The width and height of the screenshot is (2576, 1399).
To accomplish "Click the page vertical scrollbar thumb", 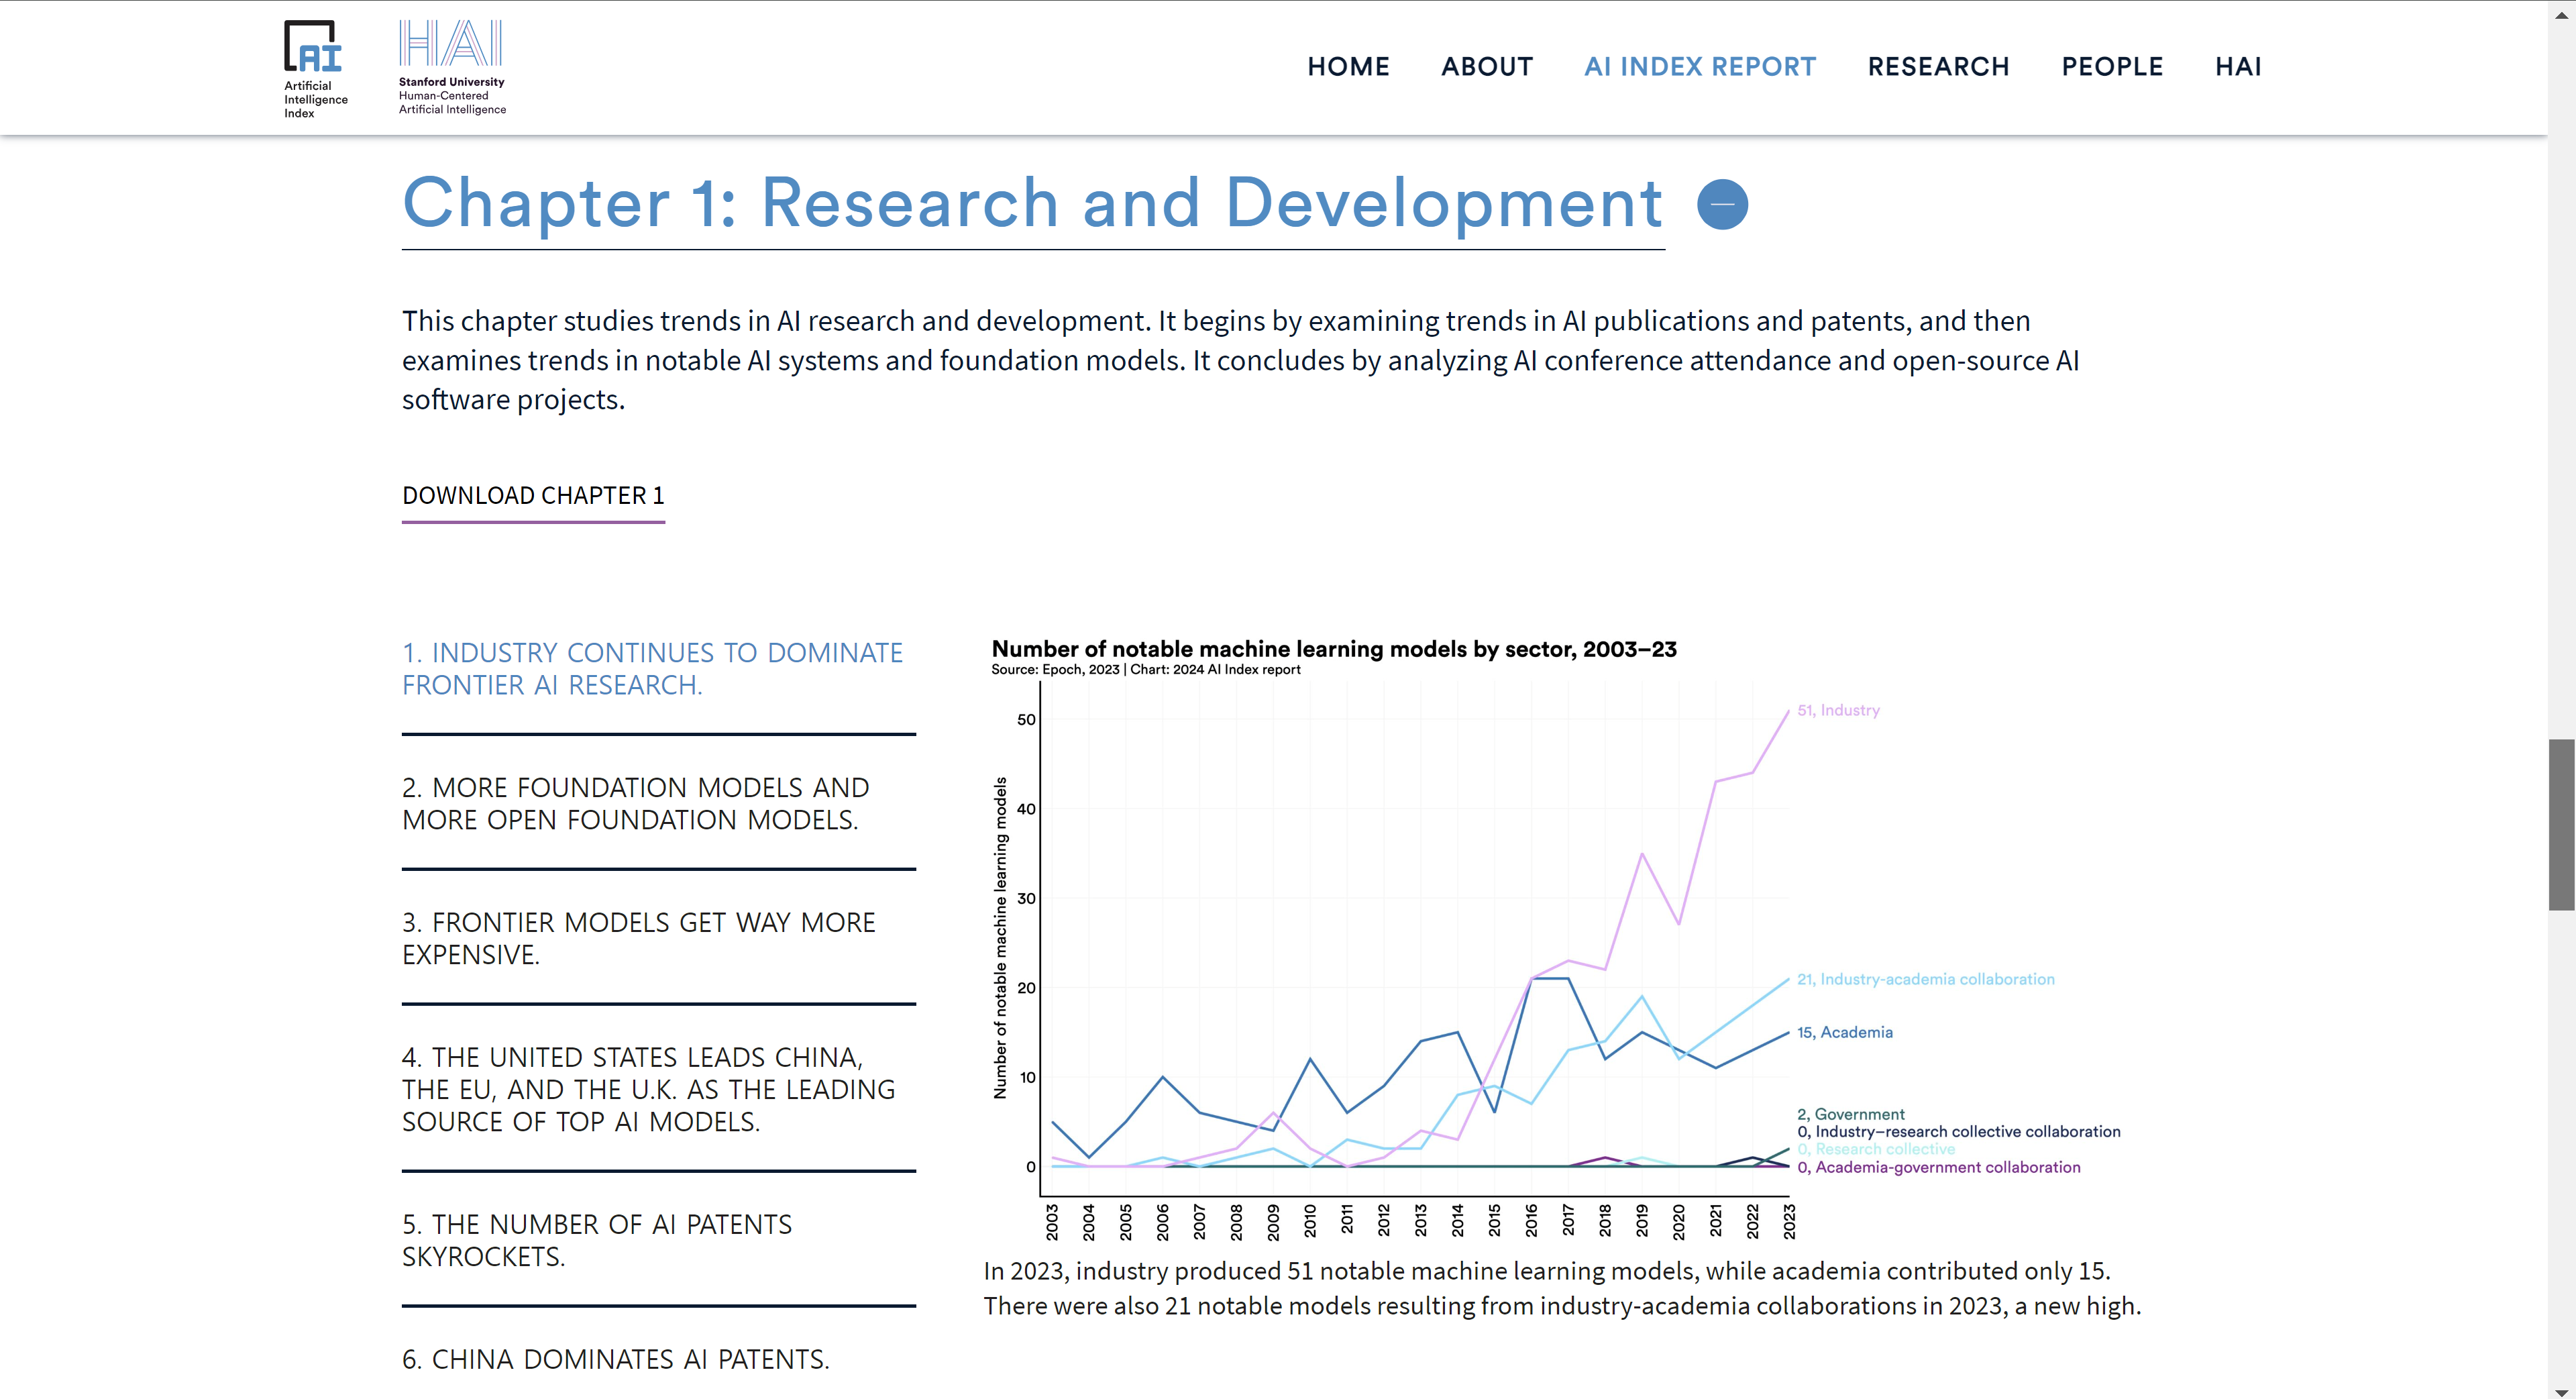I will point(2561,824).
